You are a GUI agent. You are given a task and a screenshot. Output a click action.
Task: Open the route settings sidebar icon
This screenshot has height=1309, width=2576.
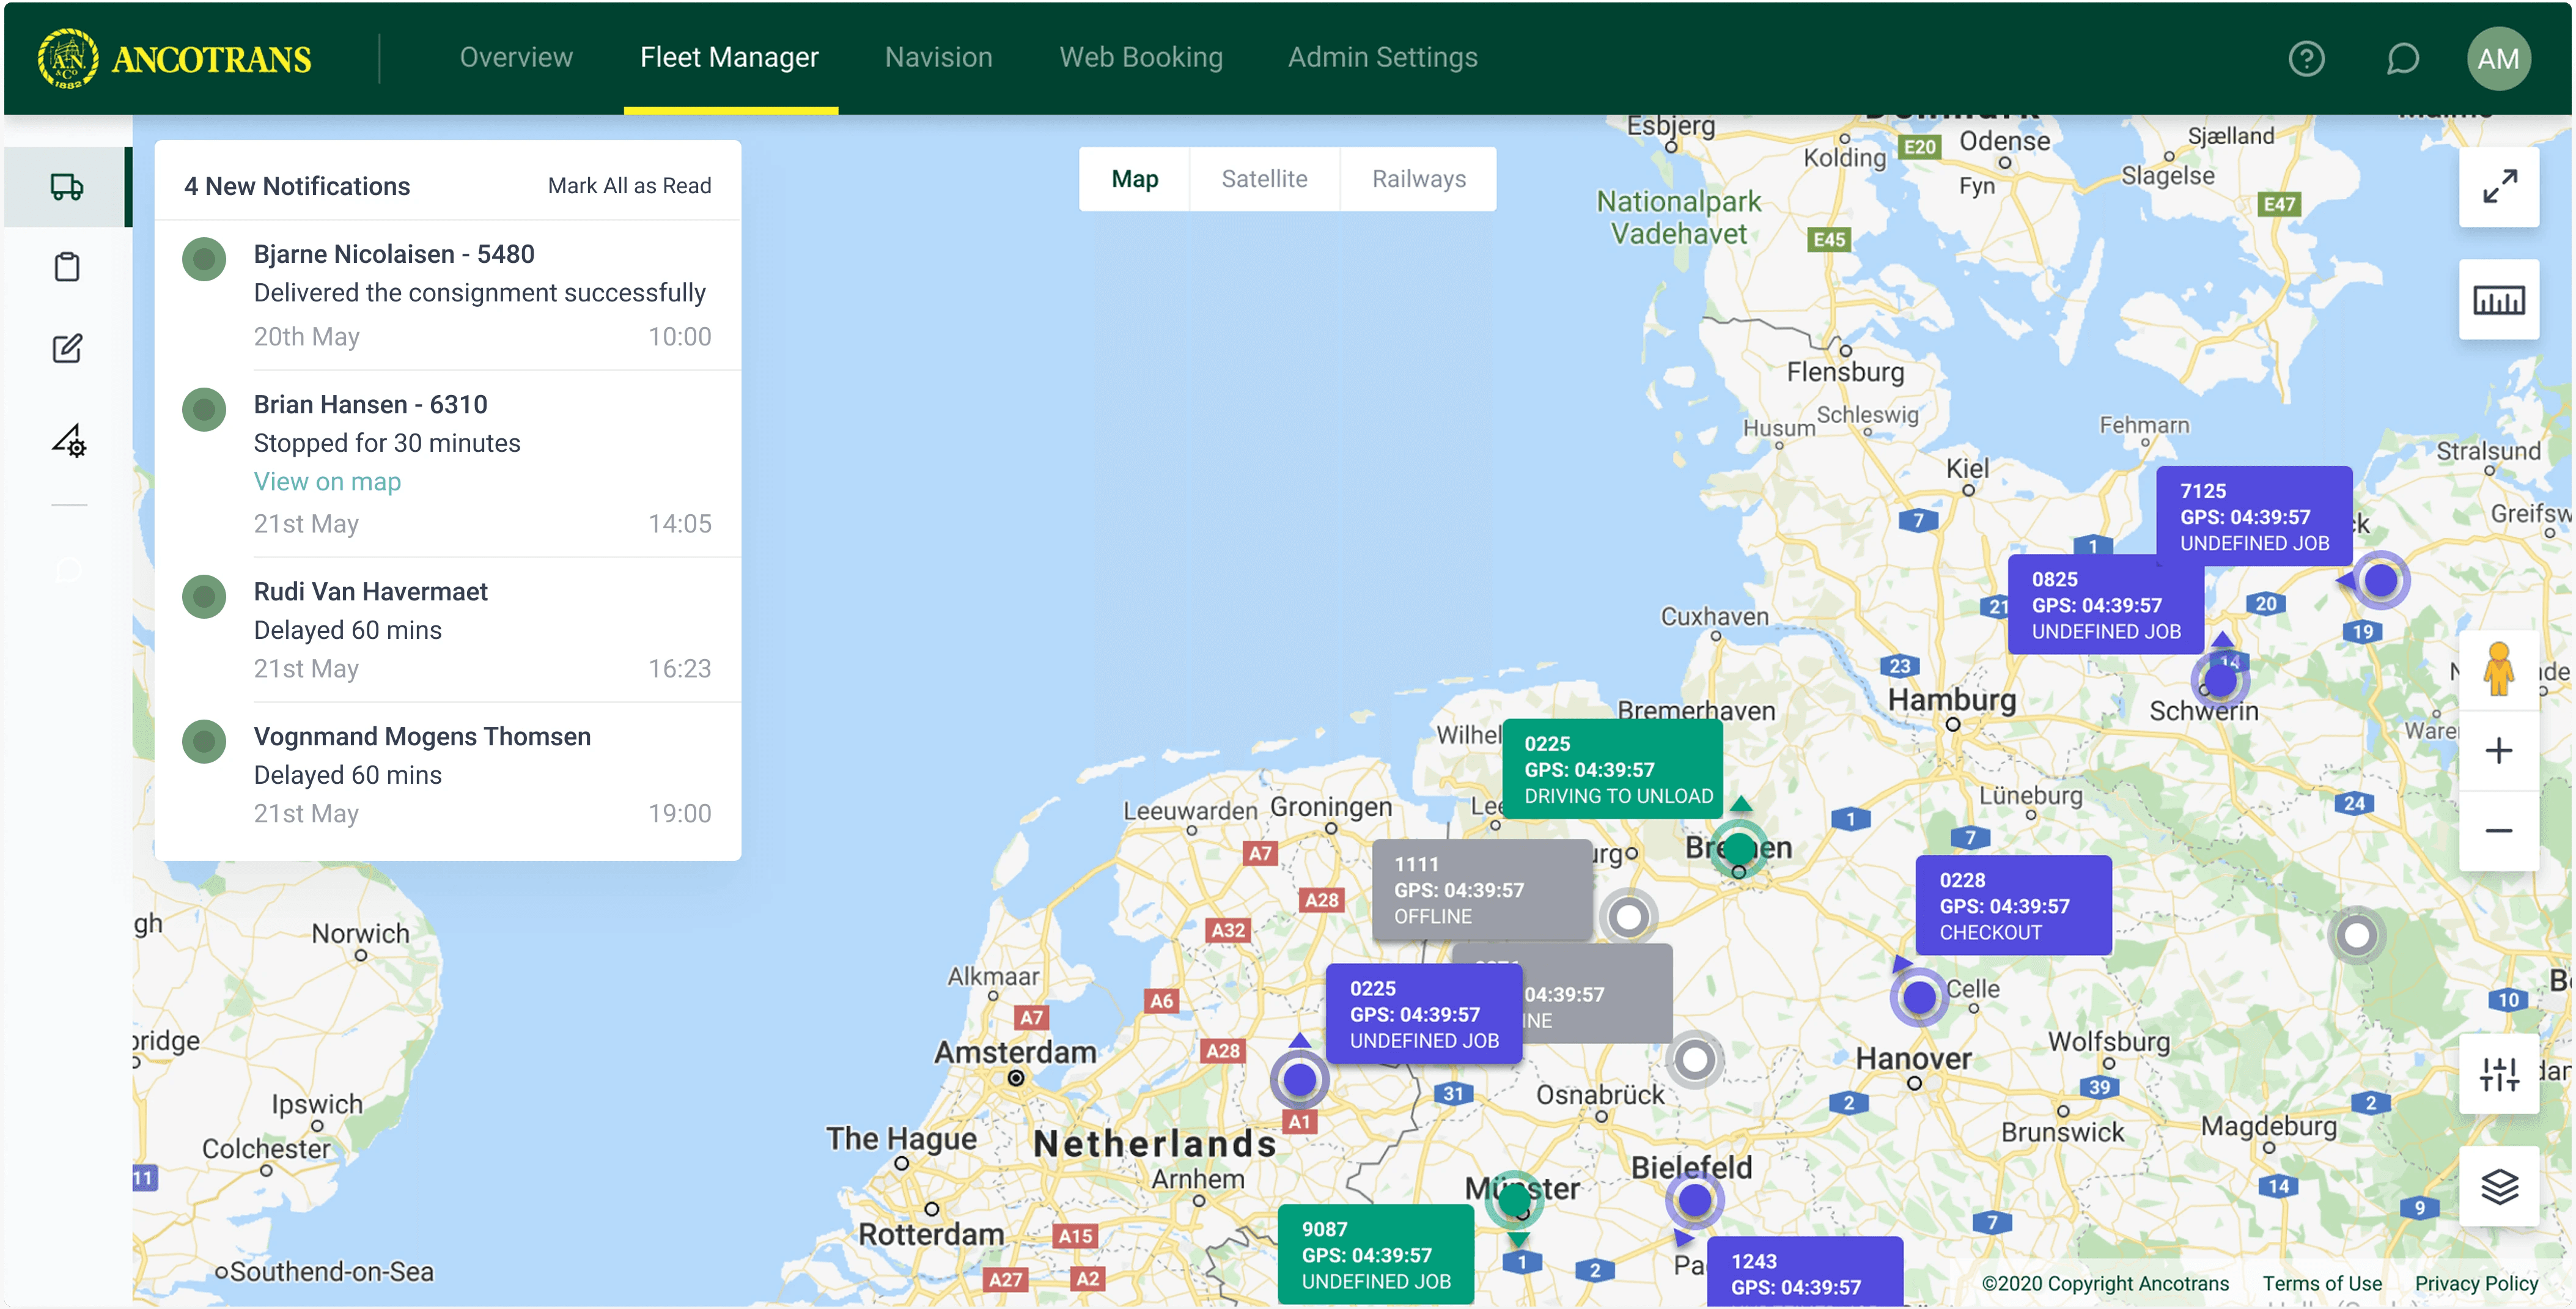tap(69, 440)
